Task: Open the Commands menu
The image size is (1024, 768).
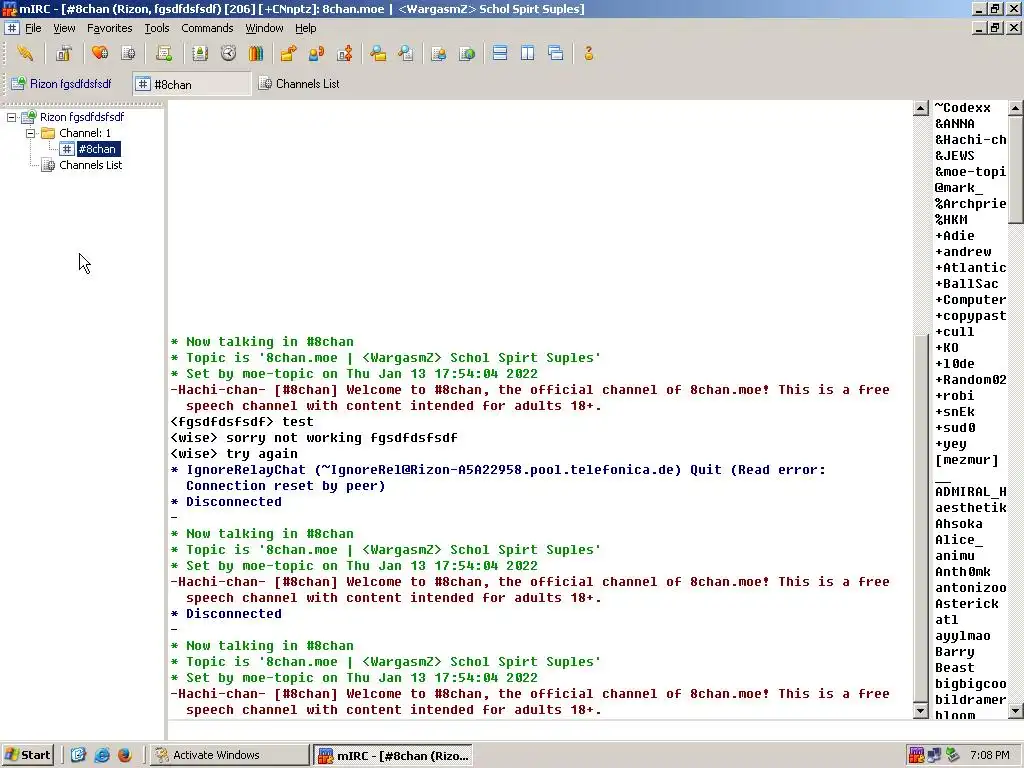Action: click(207, 28)
